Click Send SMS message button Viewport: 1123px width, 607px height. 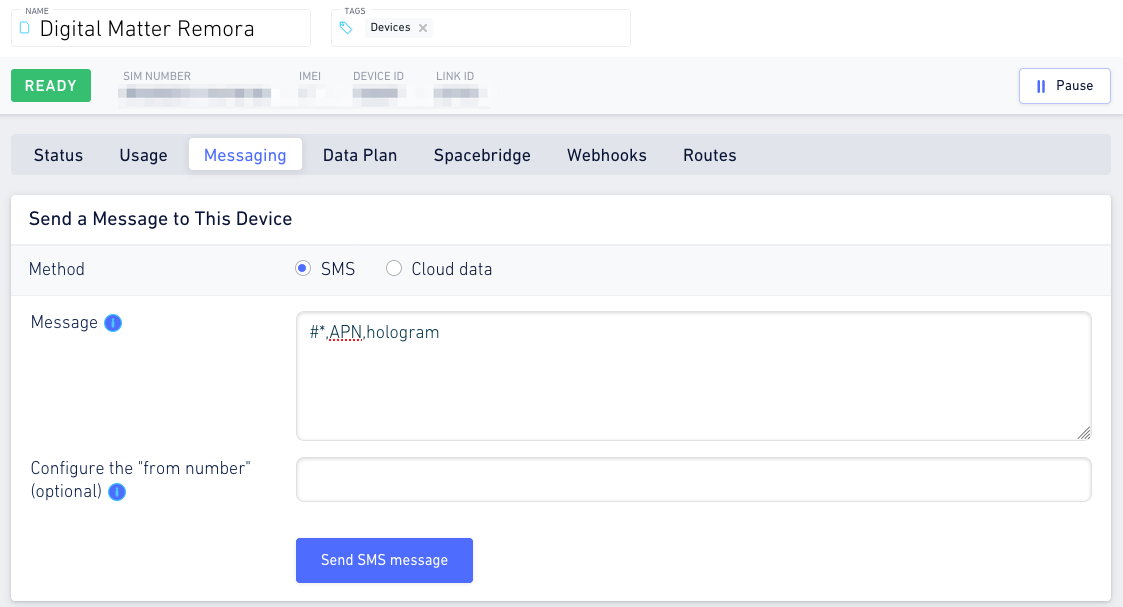click(x=385, y=560)
